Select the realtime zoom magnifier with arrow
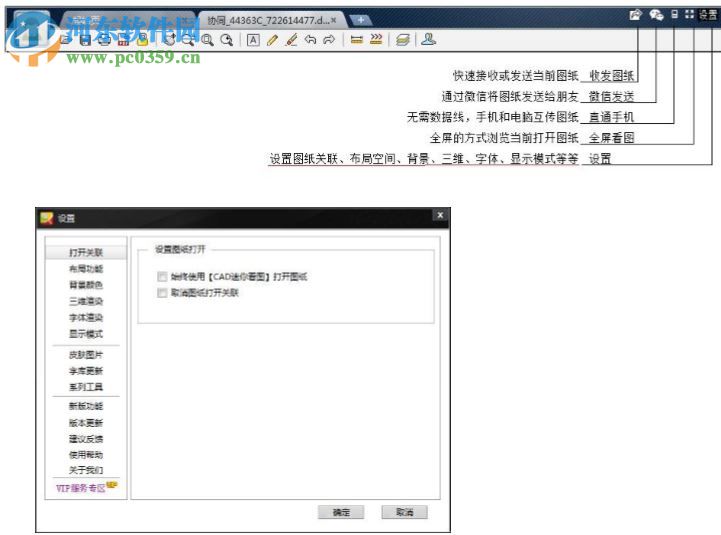 click(x=226, y=40)
